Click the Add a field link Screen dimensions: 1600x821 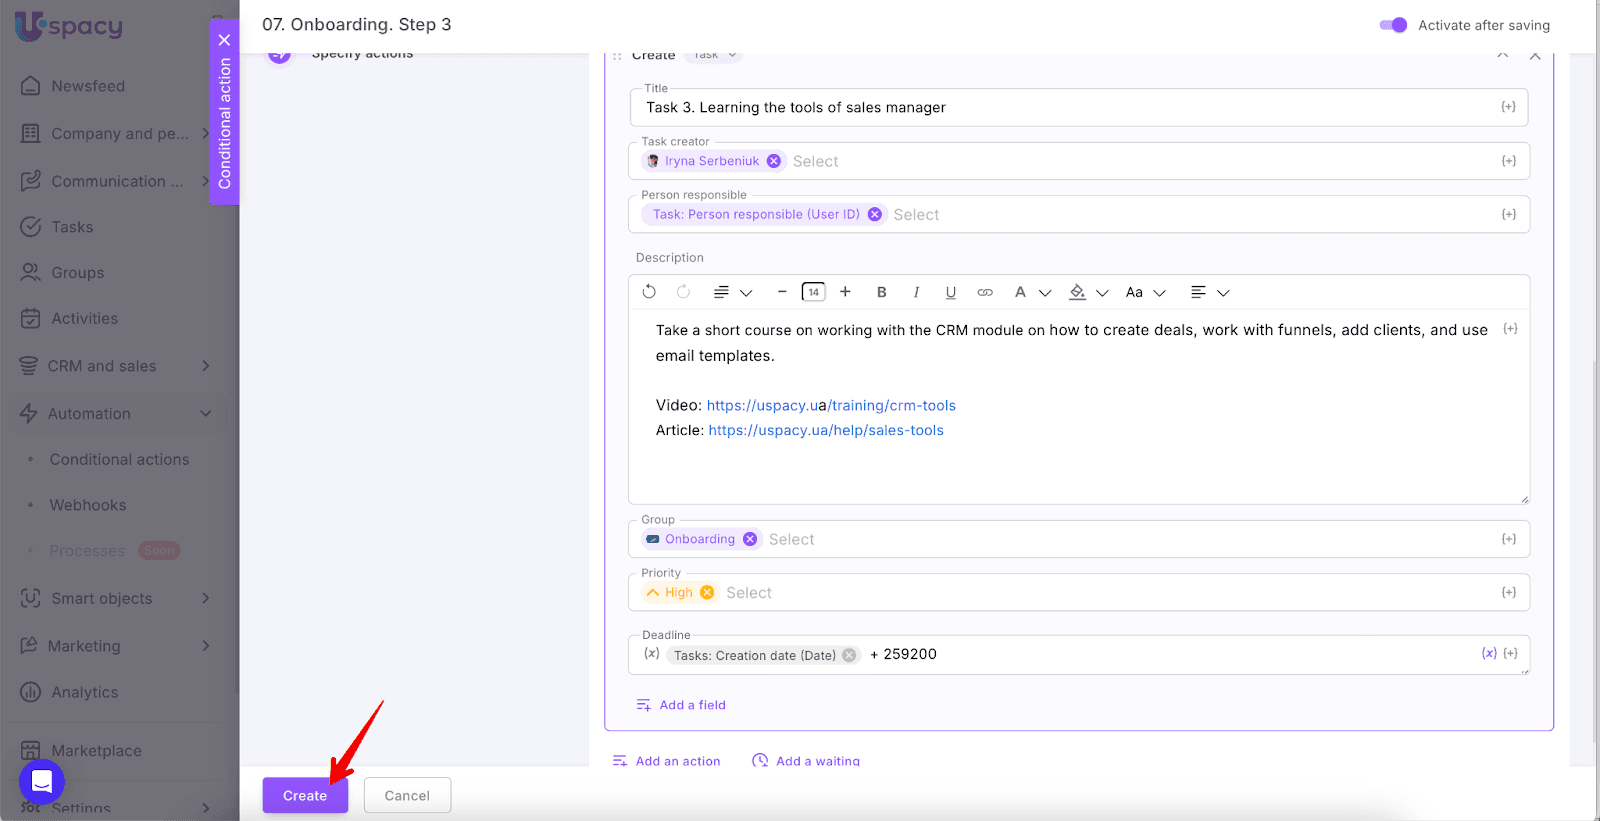coord(692,705)
